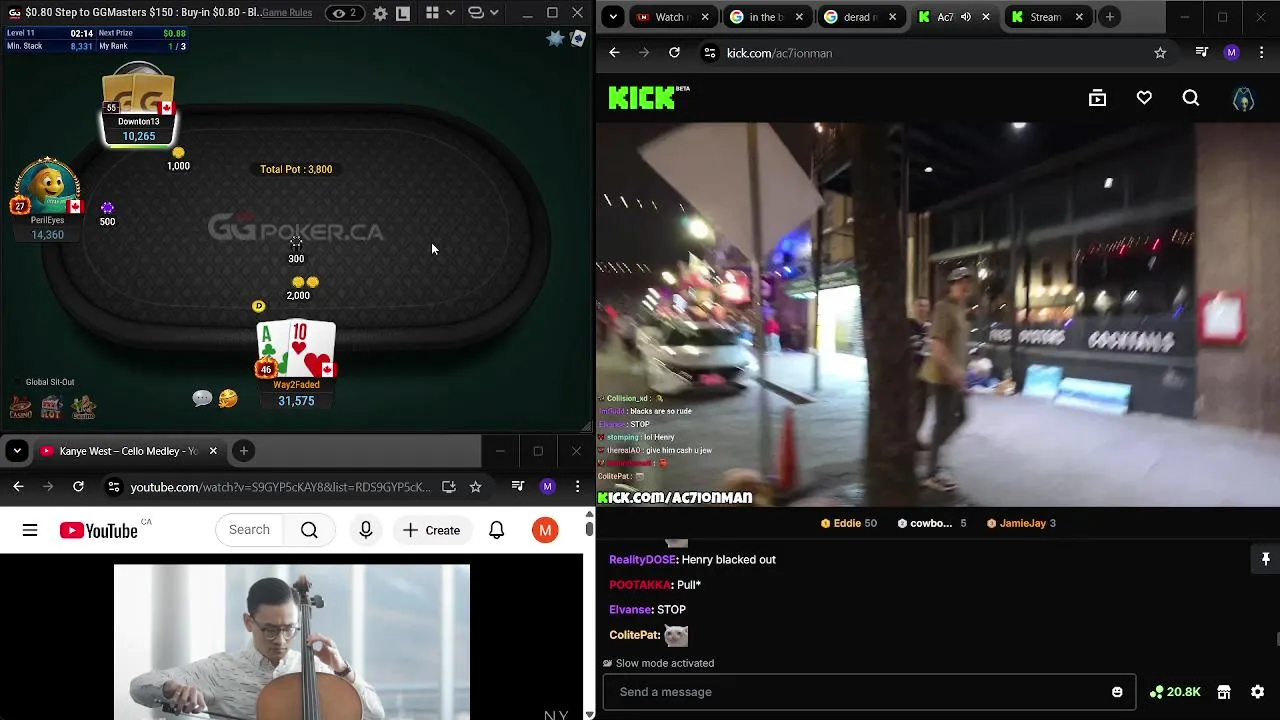Switch to the 'derad' Google tab

click(x=859, y=17)
